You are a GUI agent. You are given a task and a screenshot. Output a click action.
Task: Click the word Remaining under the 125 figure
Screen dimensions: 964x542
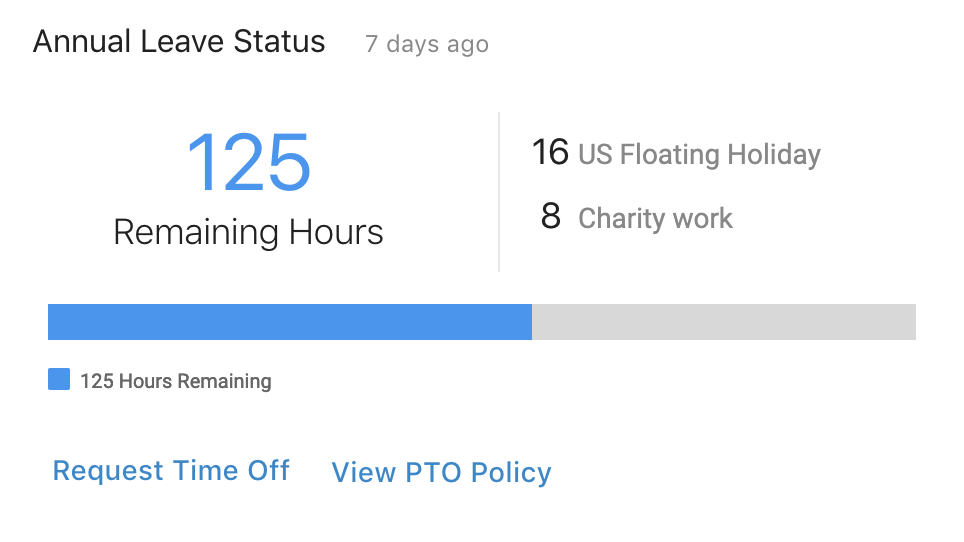point(197,233)
